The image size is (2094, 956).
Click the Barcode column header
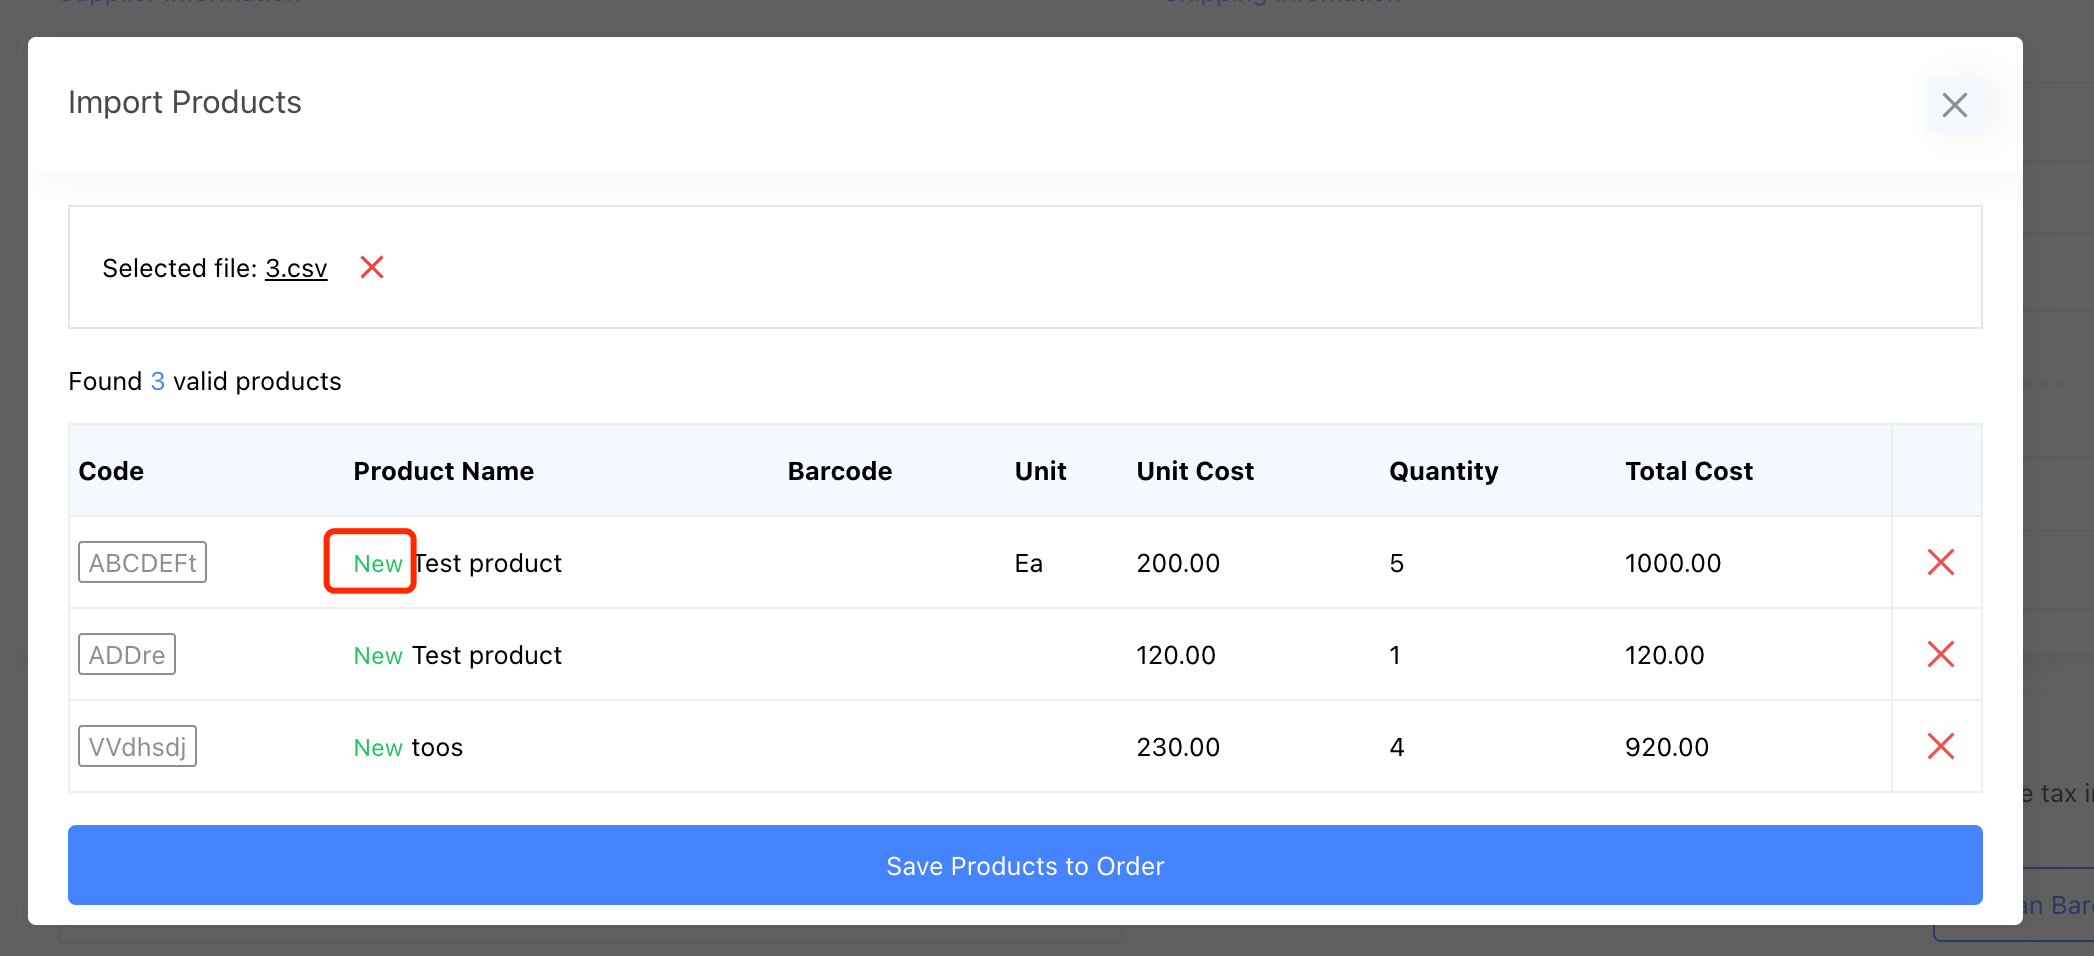pos(839,471)
